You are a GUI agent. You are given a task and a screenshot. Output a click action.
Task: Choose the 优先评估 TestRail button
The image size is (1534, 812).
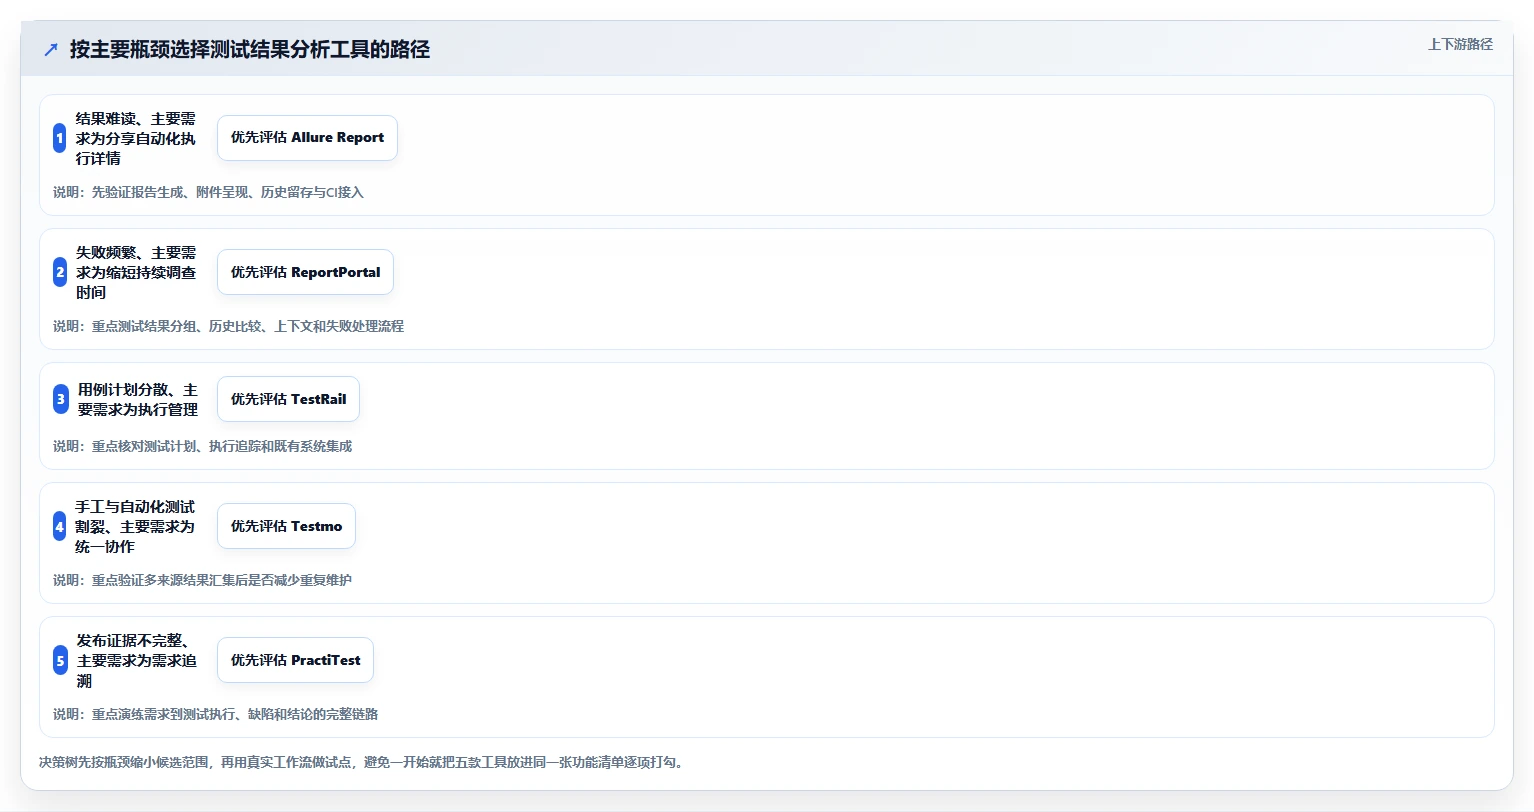pyautogui.click(x=288, y=399)
